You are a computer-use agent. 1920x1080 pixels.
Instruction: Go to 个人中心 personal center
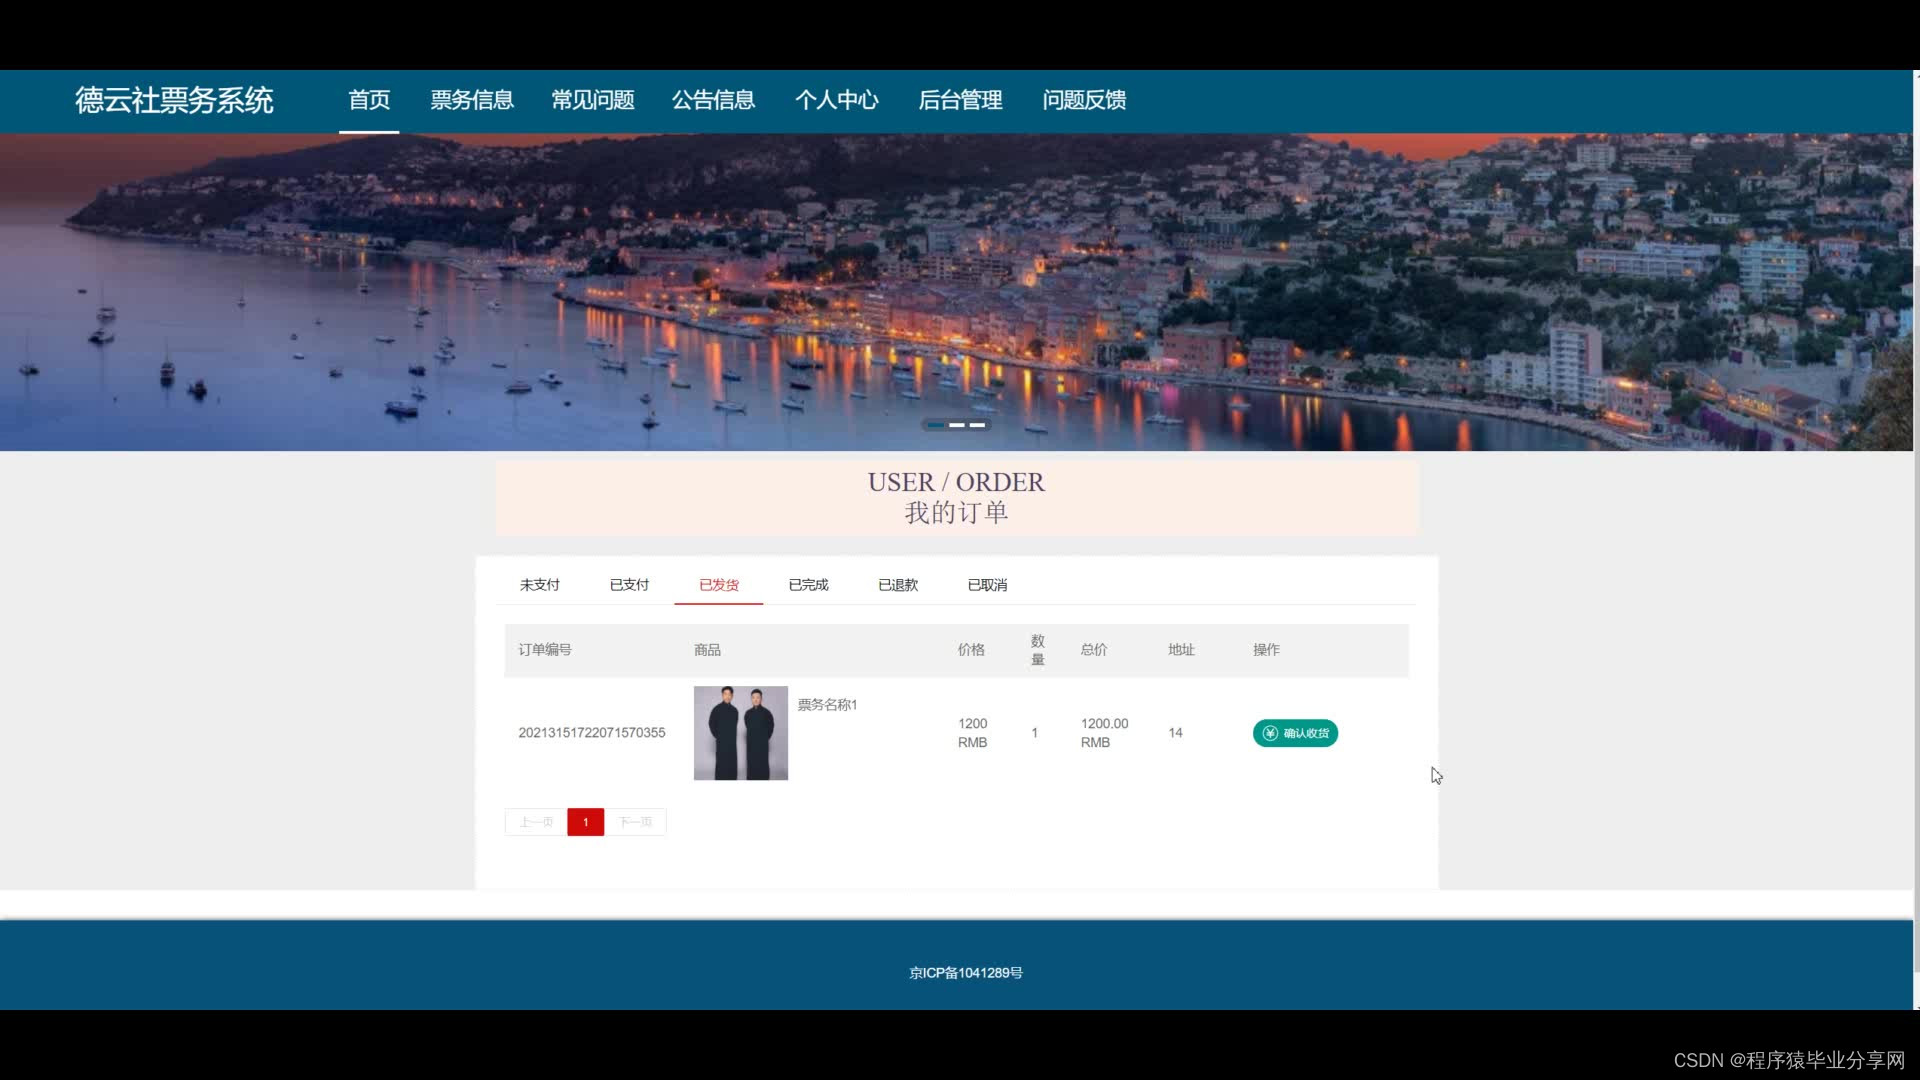[836, 100]
